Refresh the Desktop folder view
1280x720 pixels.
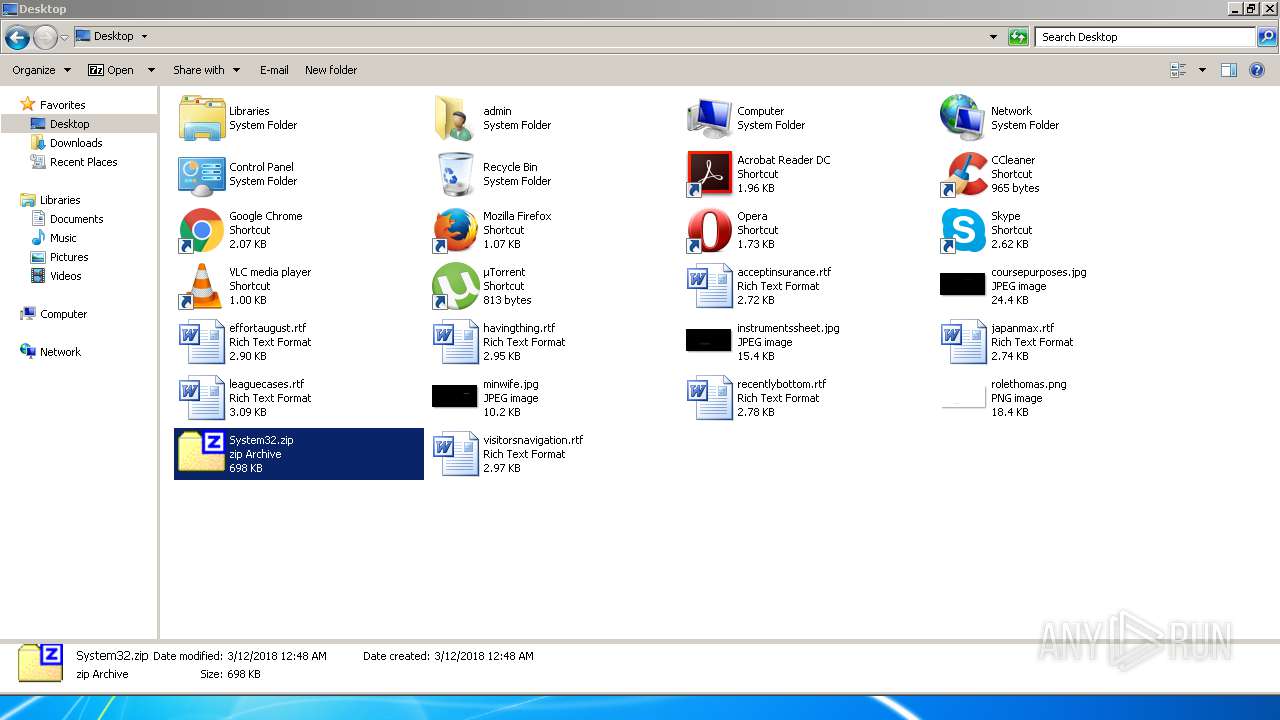point(1018,37)
